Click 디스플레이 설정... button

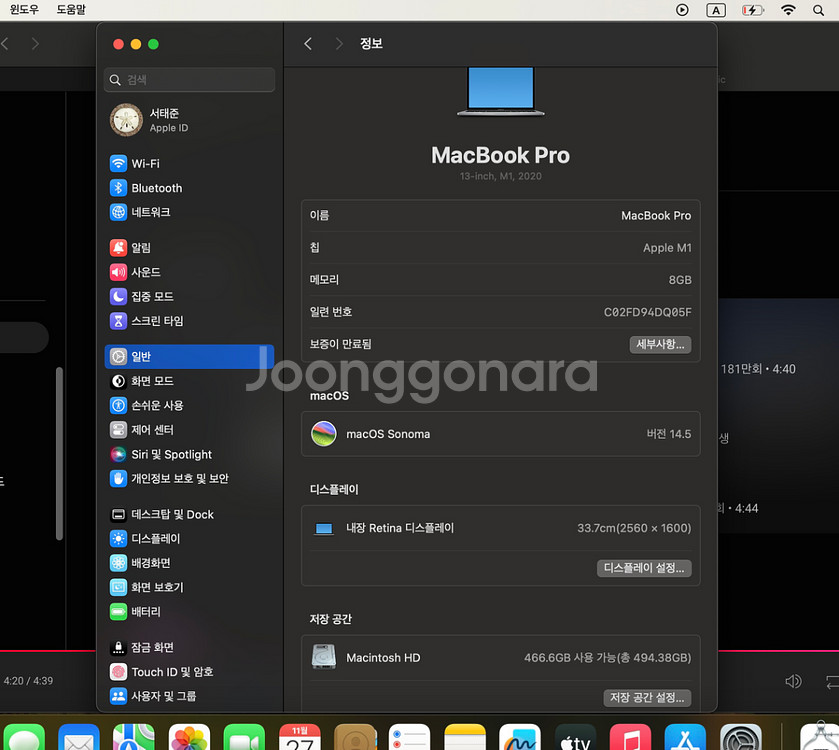pyautogui.click(x=644, y=568)
